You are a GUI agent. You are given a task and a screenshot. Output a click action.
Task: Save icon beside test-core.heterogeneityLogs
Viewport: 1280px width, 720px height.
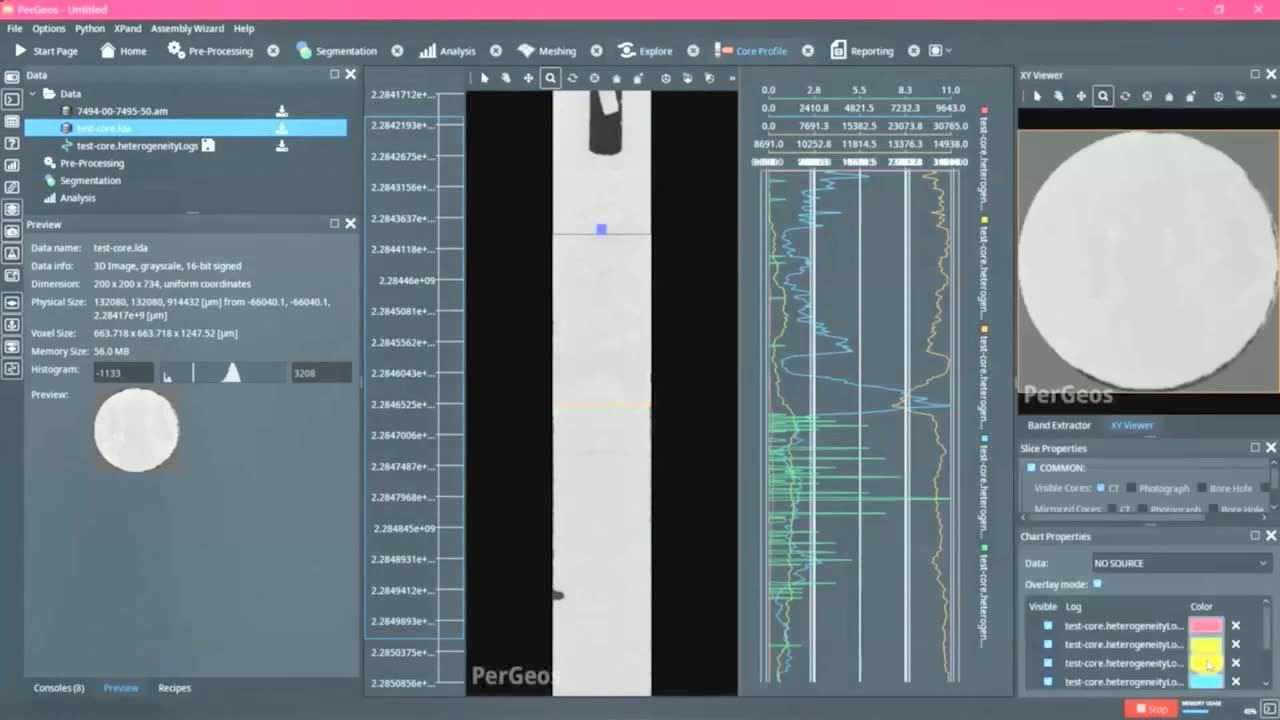(208, 146)
